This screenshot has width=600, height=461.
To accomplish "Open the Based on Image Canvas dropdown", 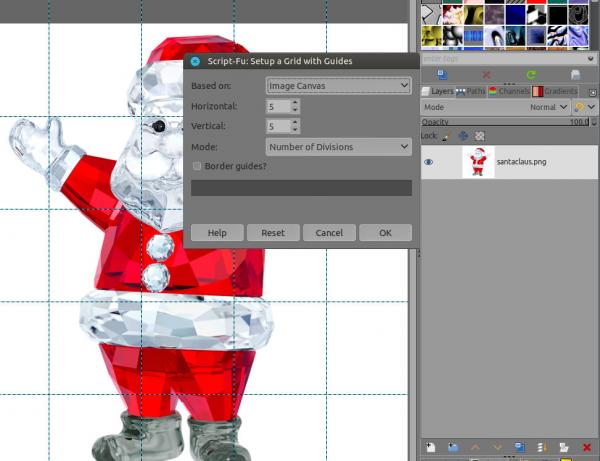I will [x=339, y=86].
